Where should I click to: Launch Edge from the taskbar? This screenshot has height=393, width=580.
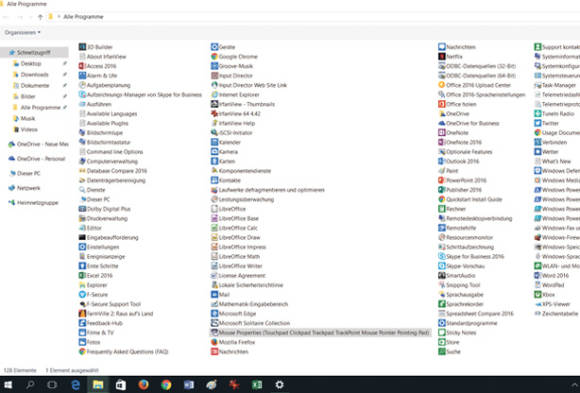click(75, 385)
